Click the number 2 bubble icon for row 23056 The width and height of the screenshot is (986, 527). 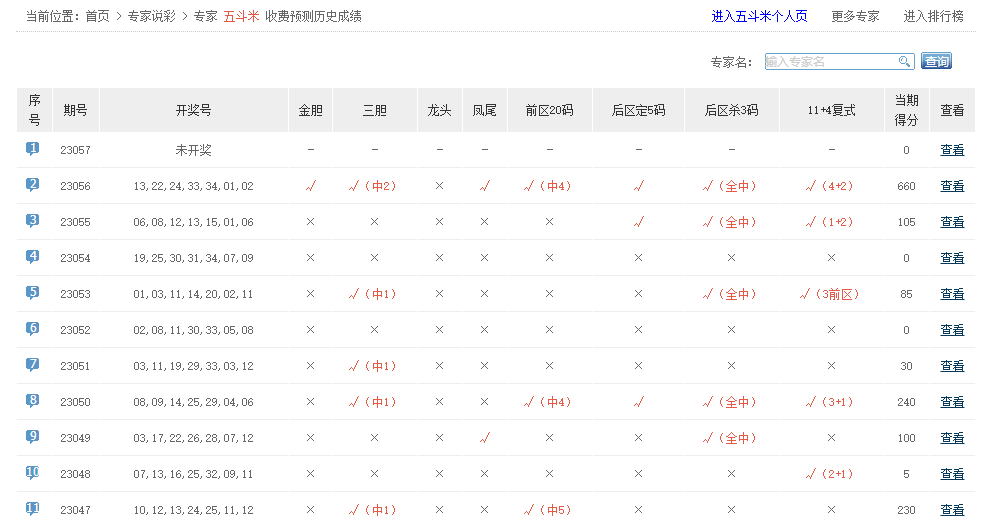pos(33,185)
